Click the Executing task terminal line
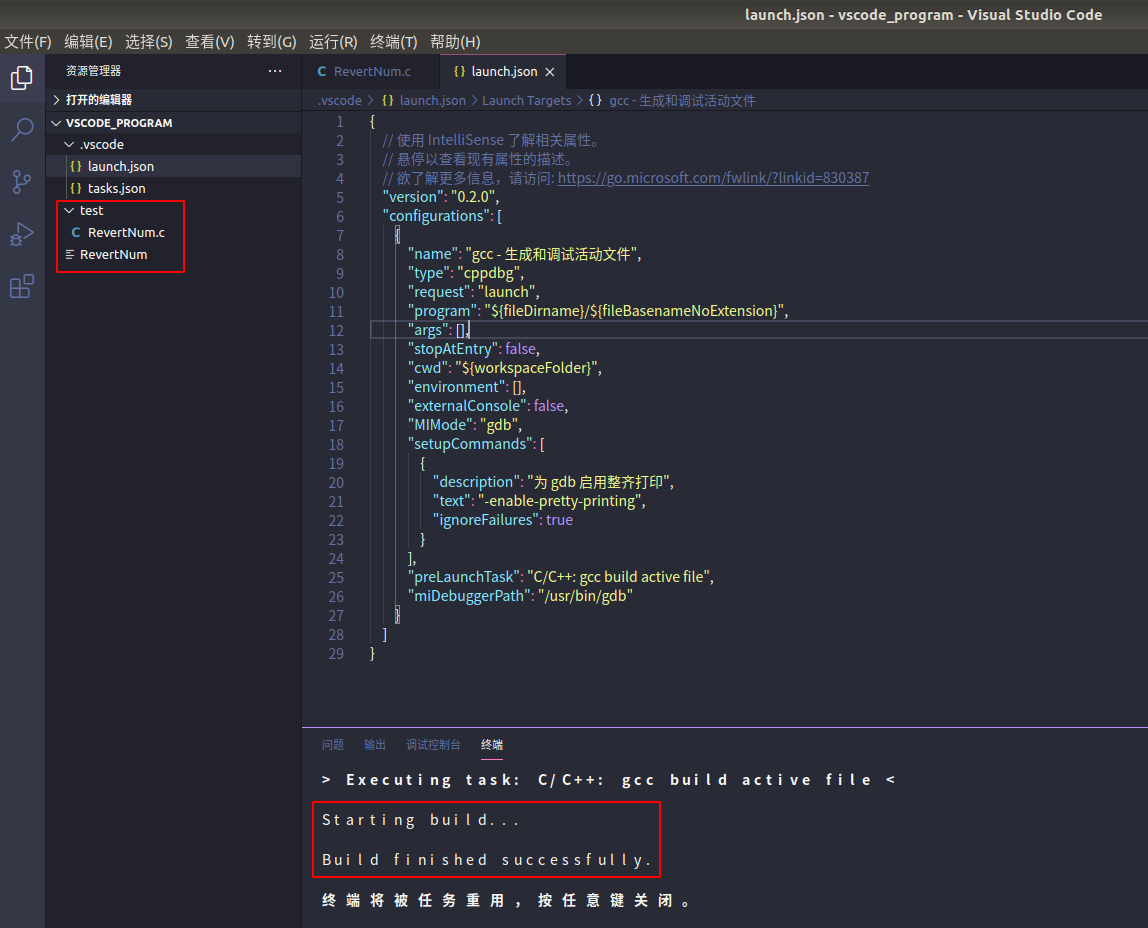Screen dimensions: 1148x928 (x=608, y=780)
